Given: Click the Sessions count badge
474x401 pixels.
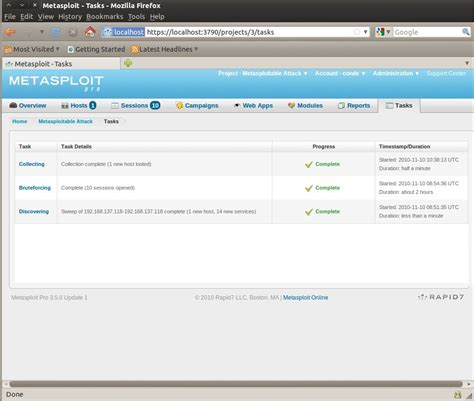Looking at the screenshot, I should click(x=155, y=105).
